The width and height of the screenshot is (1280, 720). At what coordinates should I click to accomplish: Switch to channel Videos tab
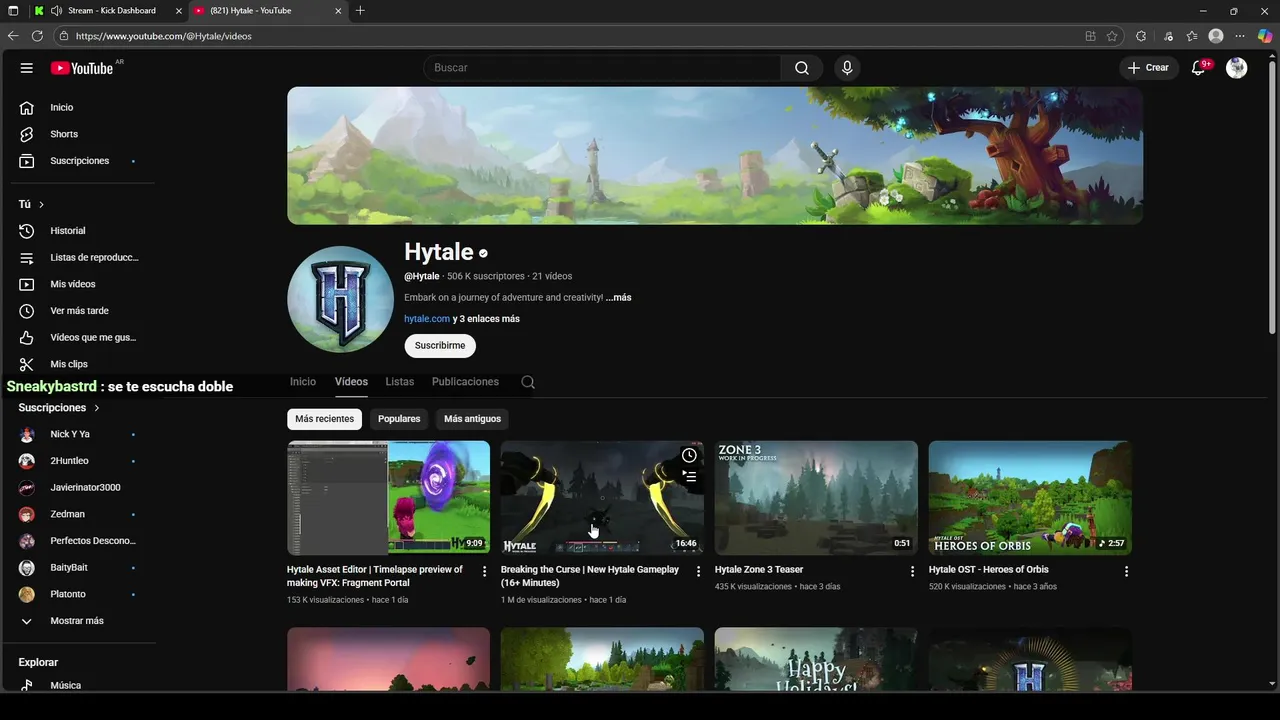[x=351, y=382]
